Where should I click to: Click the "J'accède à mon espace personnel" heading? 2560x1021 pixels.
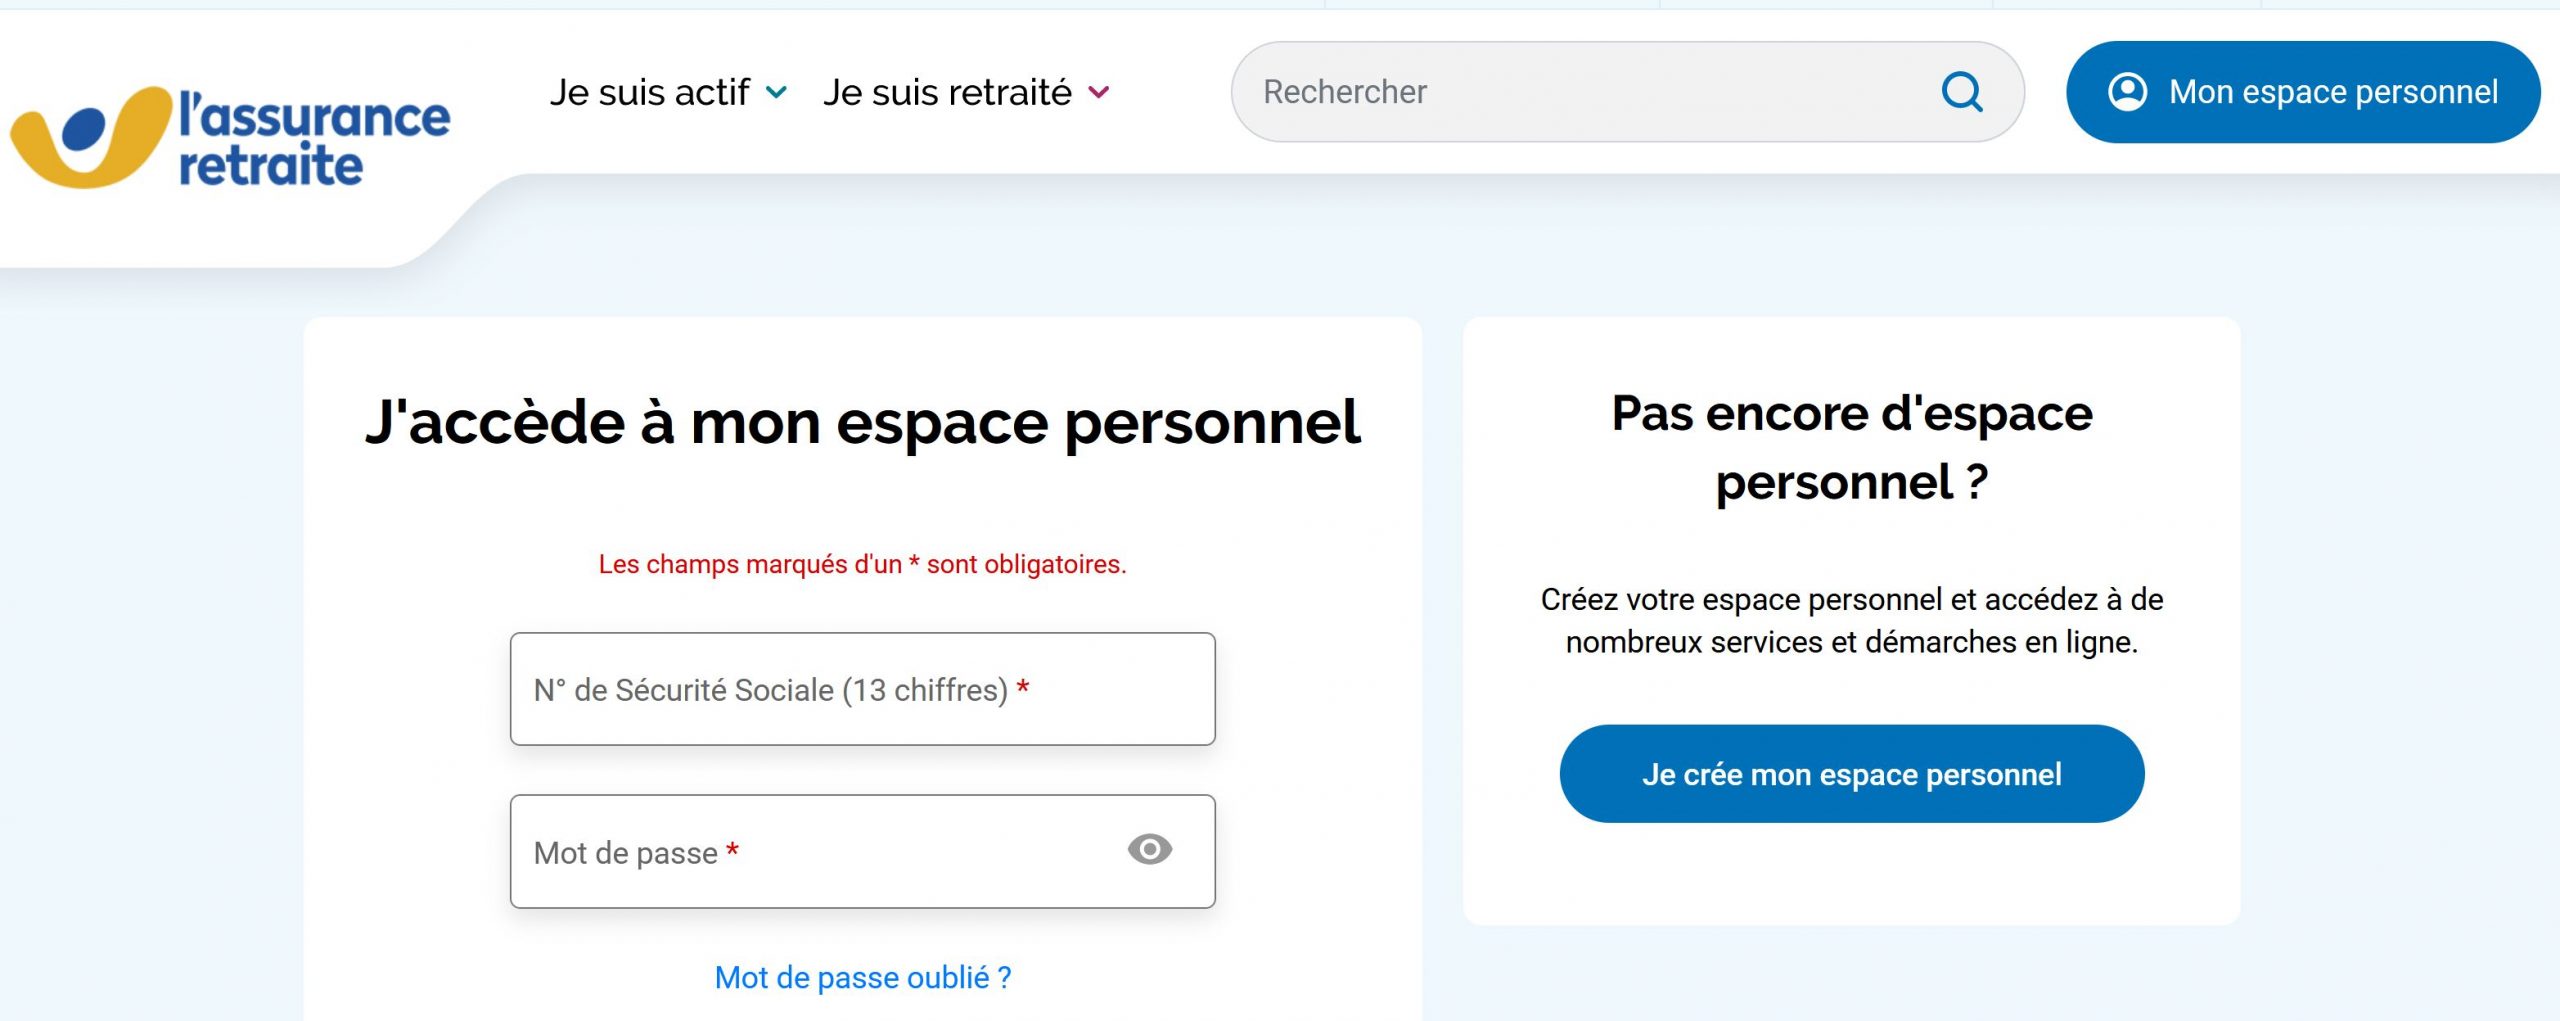862,422
